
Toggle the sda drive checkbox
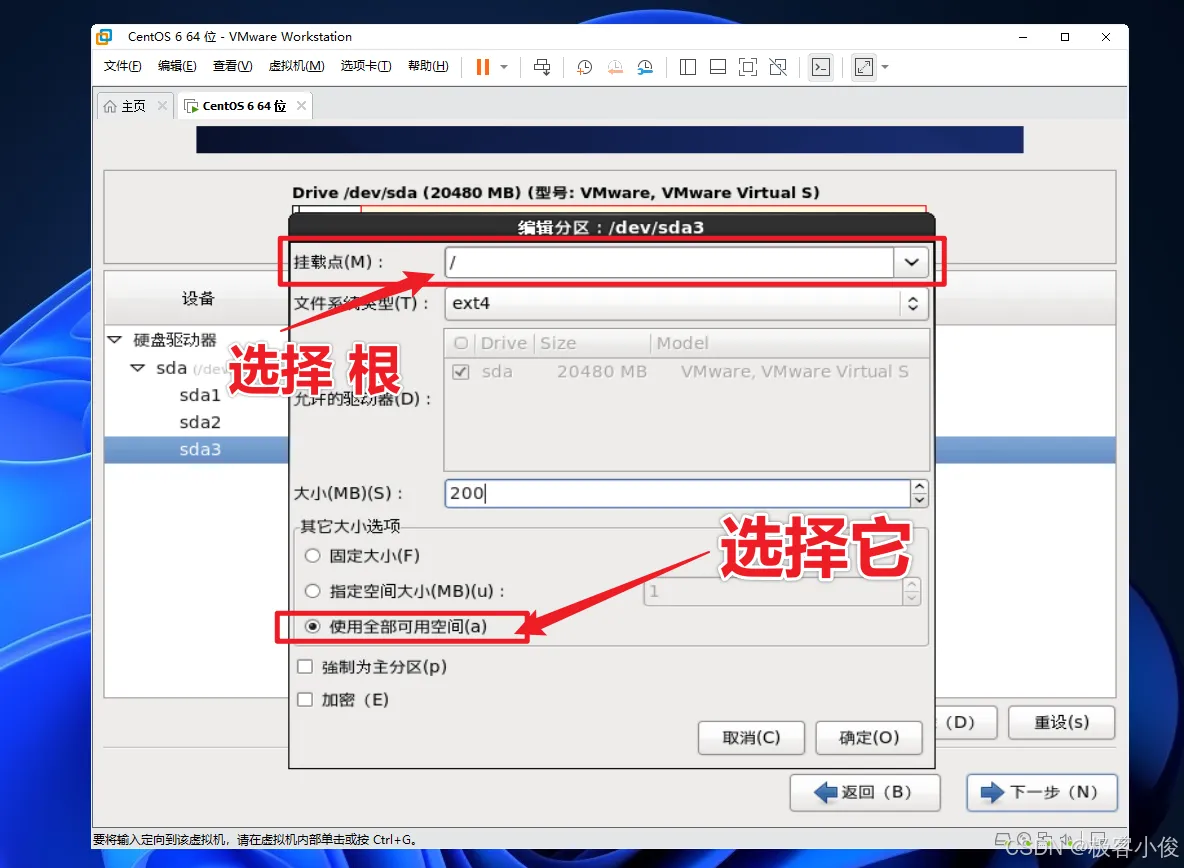pyautogui.click(x=461, y=372)
